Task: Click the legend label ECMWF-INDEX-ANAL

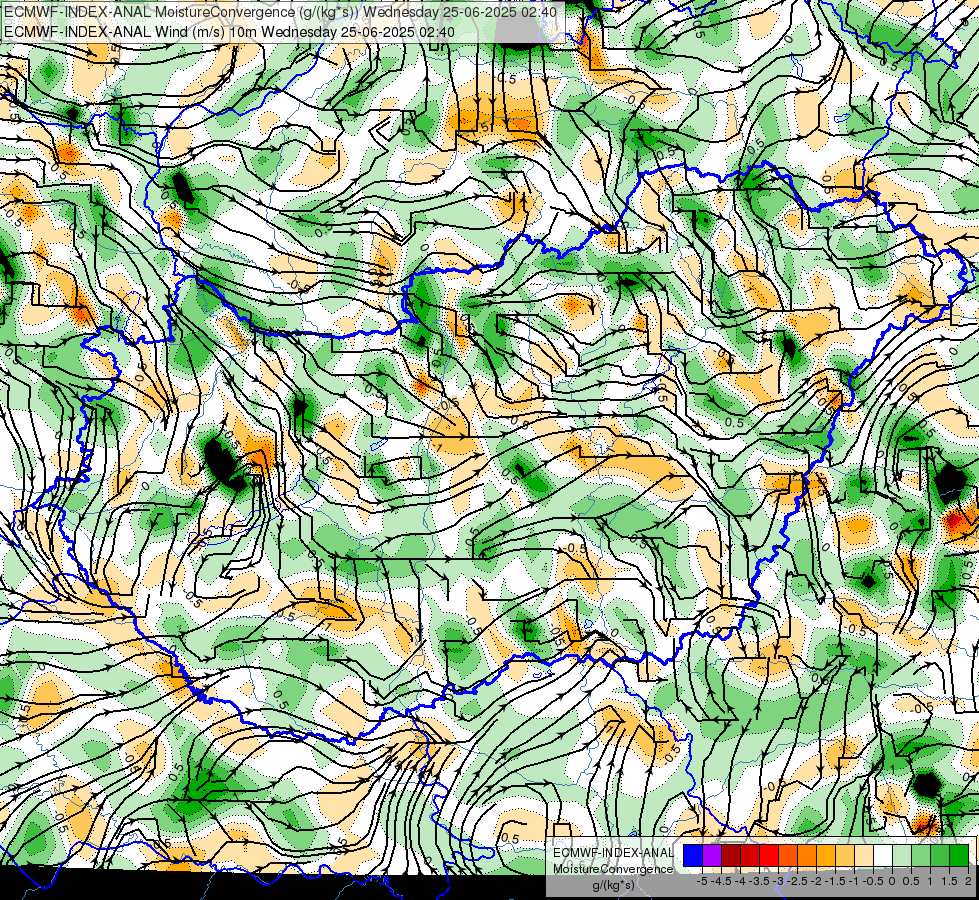Action: 613,853
